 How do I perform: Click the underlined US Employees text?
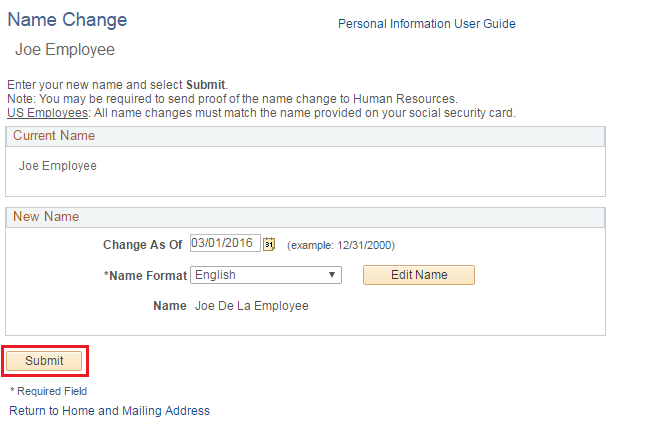(47, 113)
